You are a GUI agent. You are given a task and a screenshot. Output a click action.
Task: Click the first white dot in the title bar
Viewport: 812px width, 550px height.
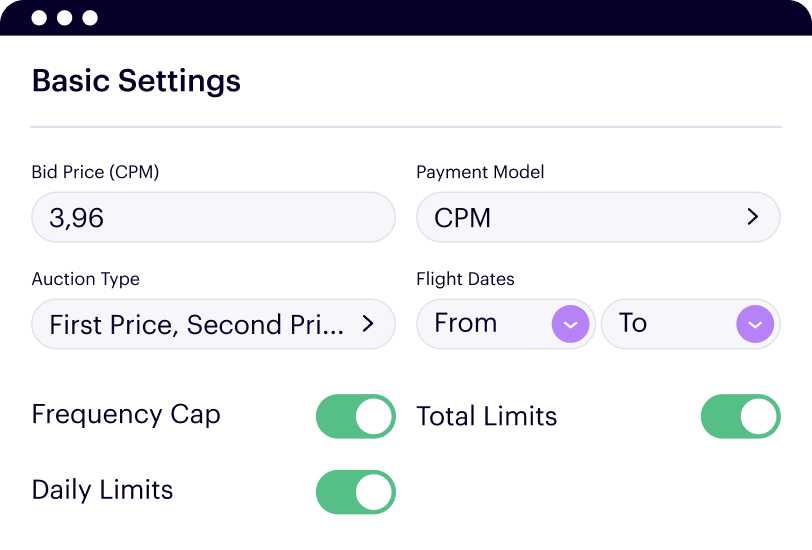[x=39, y=18]
